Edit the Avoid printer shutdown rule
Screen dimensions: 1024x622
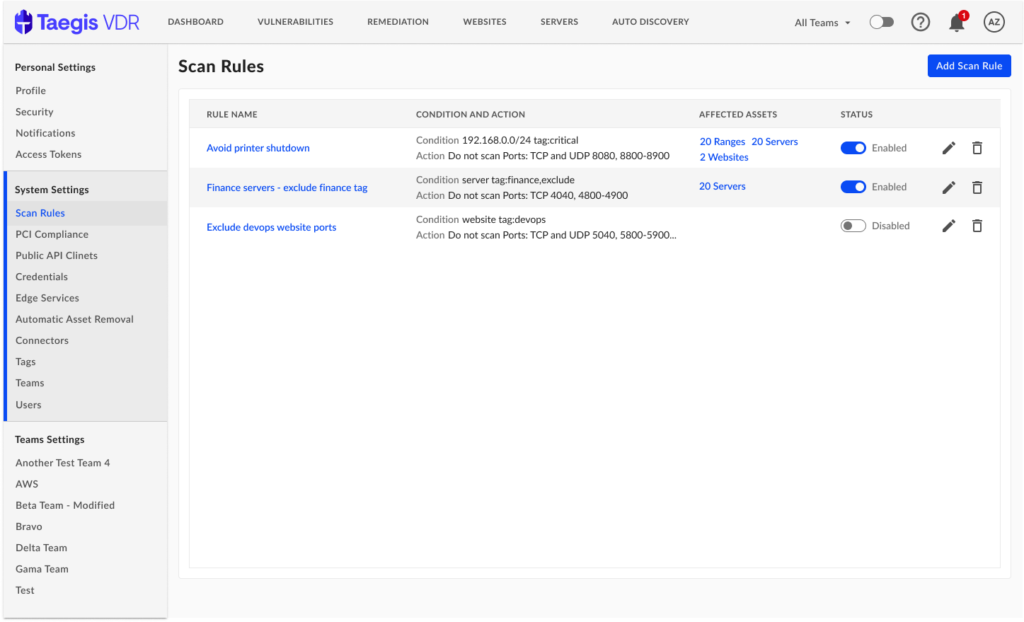click(x=949, y=148)
